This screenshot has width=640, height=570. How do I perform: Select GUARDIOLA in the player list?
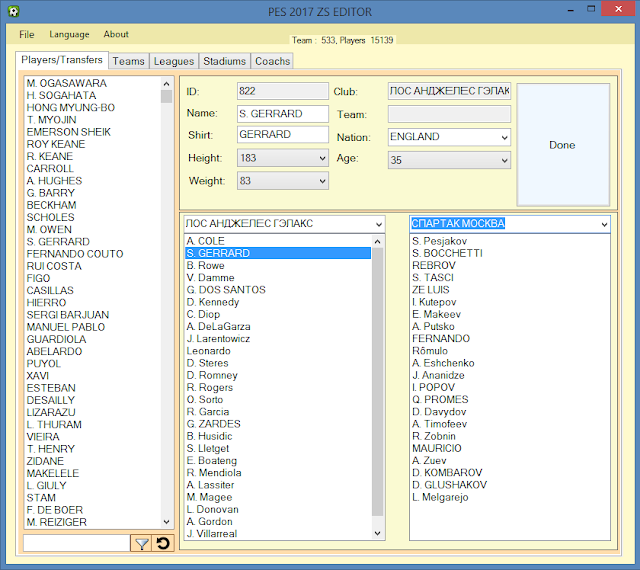(x=56, y=339)
